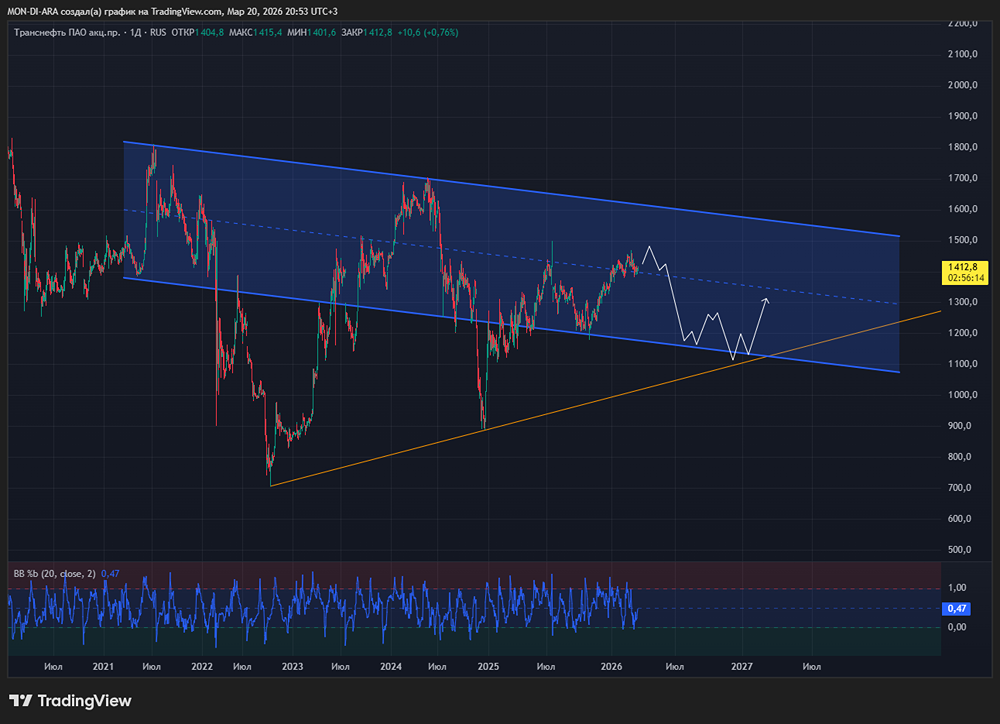Click the RUS exchange label

coord(158,33)
